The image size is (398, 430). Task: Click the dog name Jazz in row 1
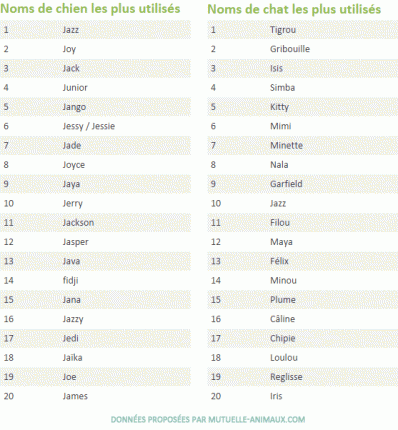pyautogui.click(x=71, y=30)
